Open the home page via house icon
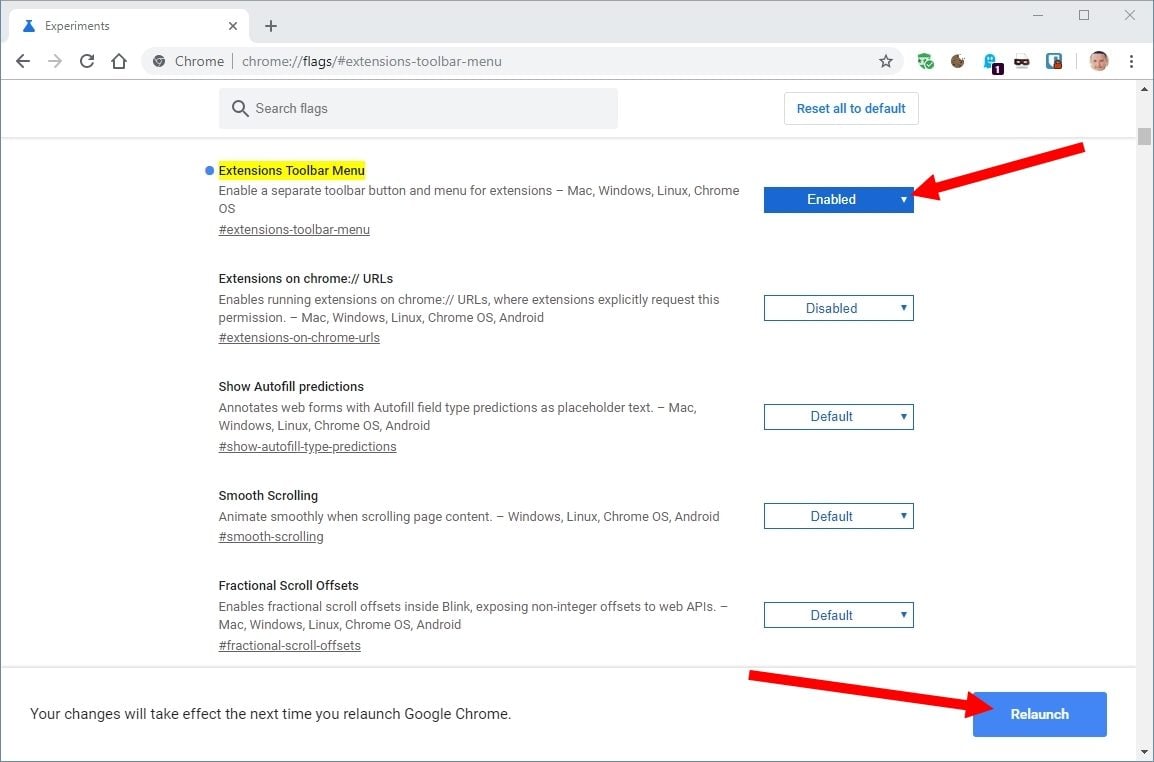 (x=119, y=61)
